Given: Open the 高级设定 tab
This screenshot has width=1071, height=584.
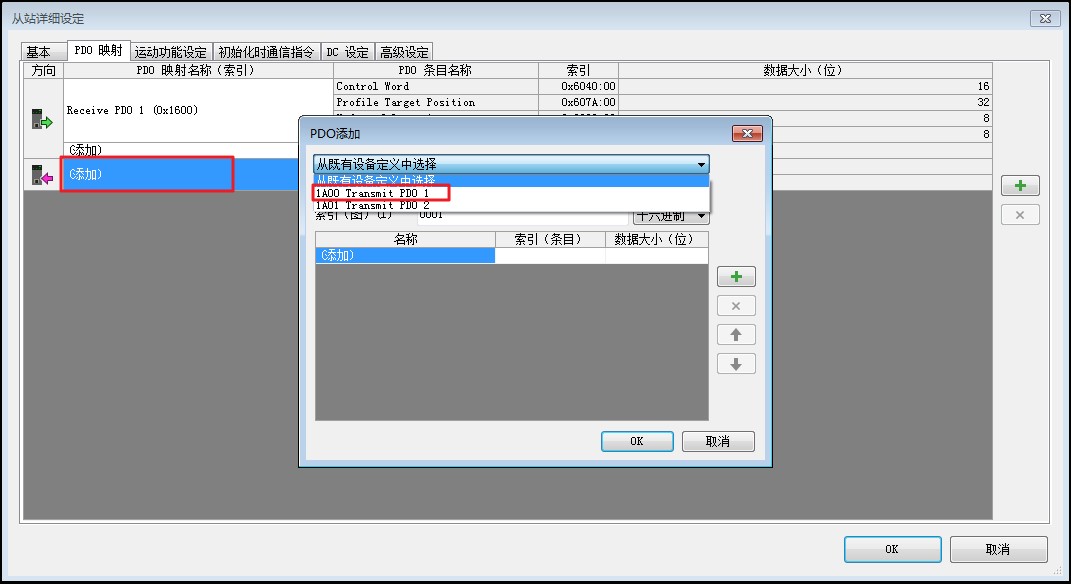Looking at the screenshot, I should point(404,52).
